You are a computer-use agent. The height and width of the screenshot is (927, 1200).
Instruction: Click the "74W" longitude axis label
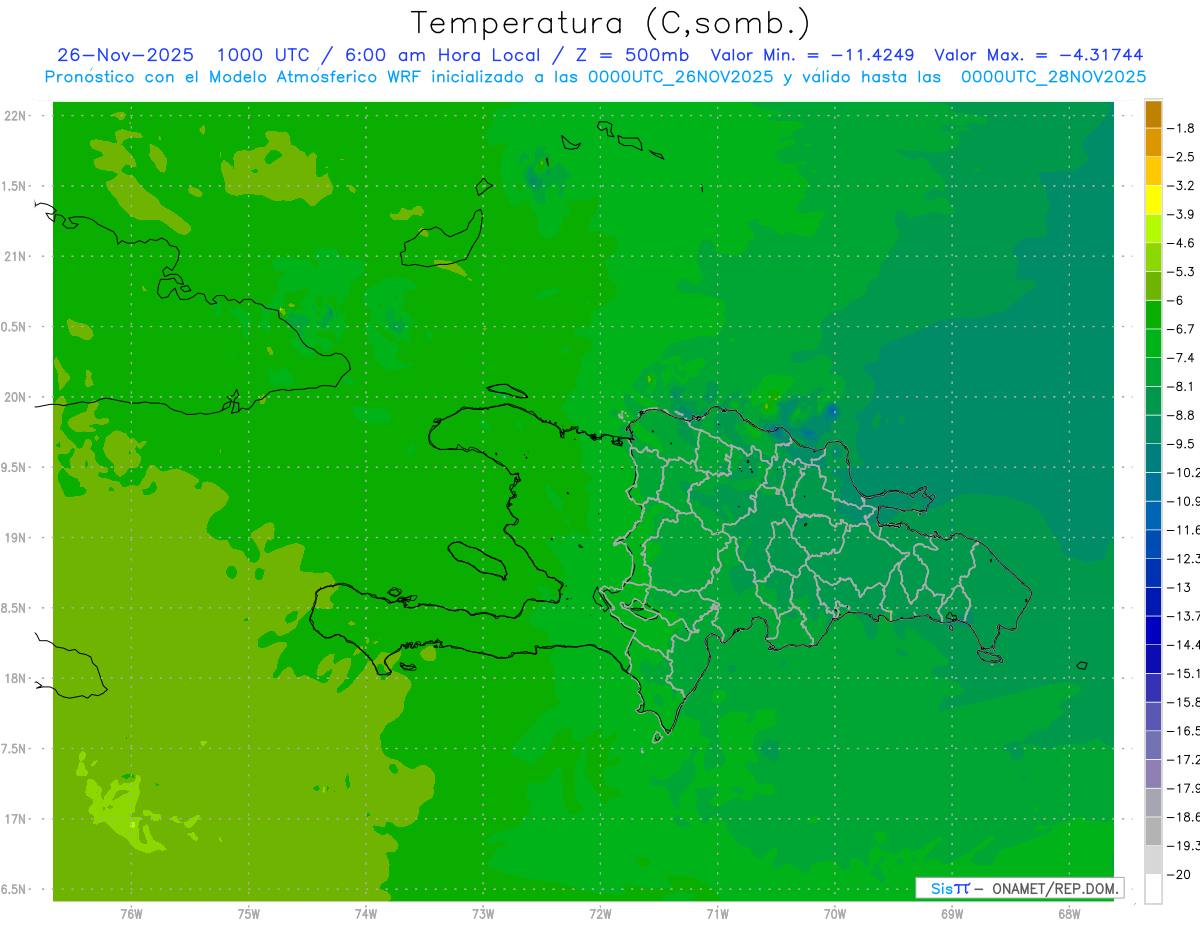366,914
